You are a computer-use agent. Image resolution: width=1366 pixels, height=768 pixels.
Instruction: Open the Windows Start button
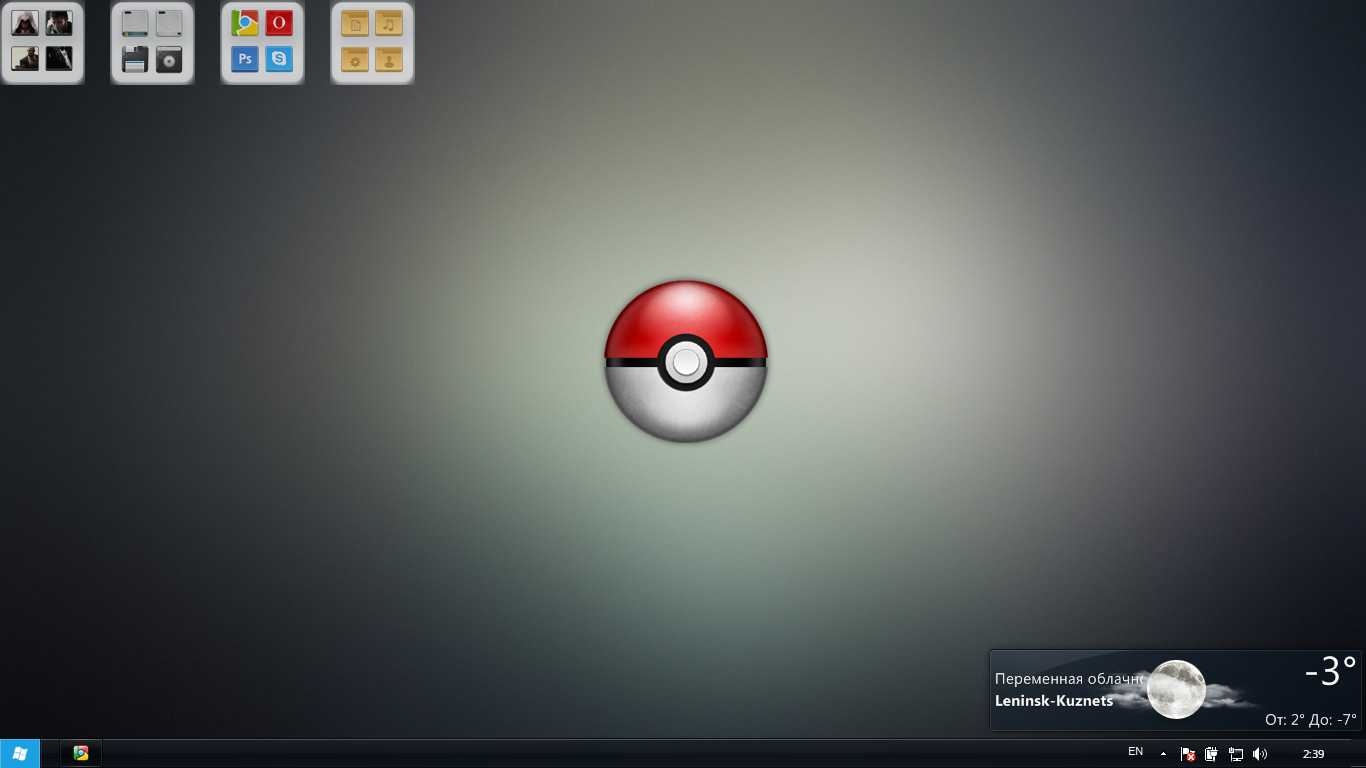[20, 753]
